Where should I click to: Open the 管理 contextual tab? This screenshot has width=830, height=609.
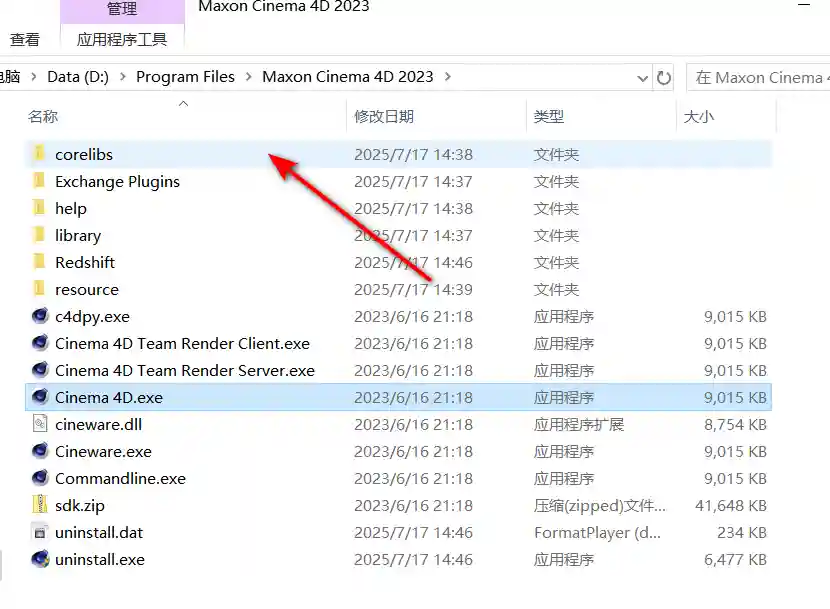click(x=122, y=9)
